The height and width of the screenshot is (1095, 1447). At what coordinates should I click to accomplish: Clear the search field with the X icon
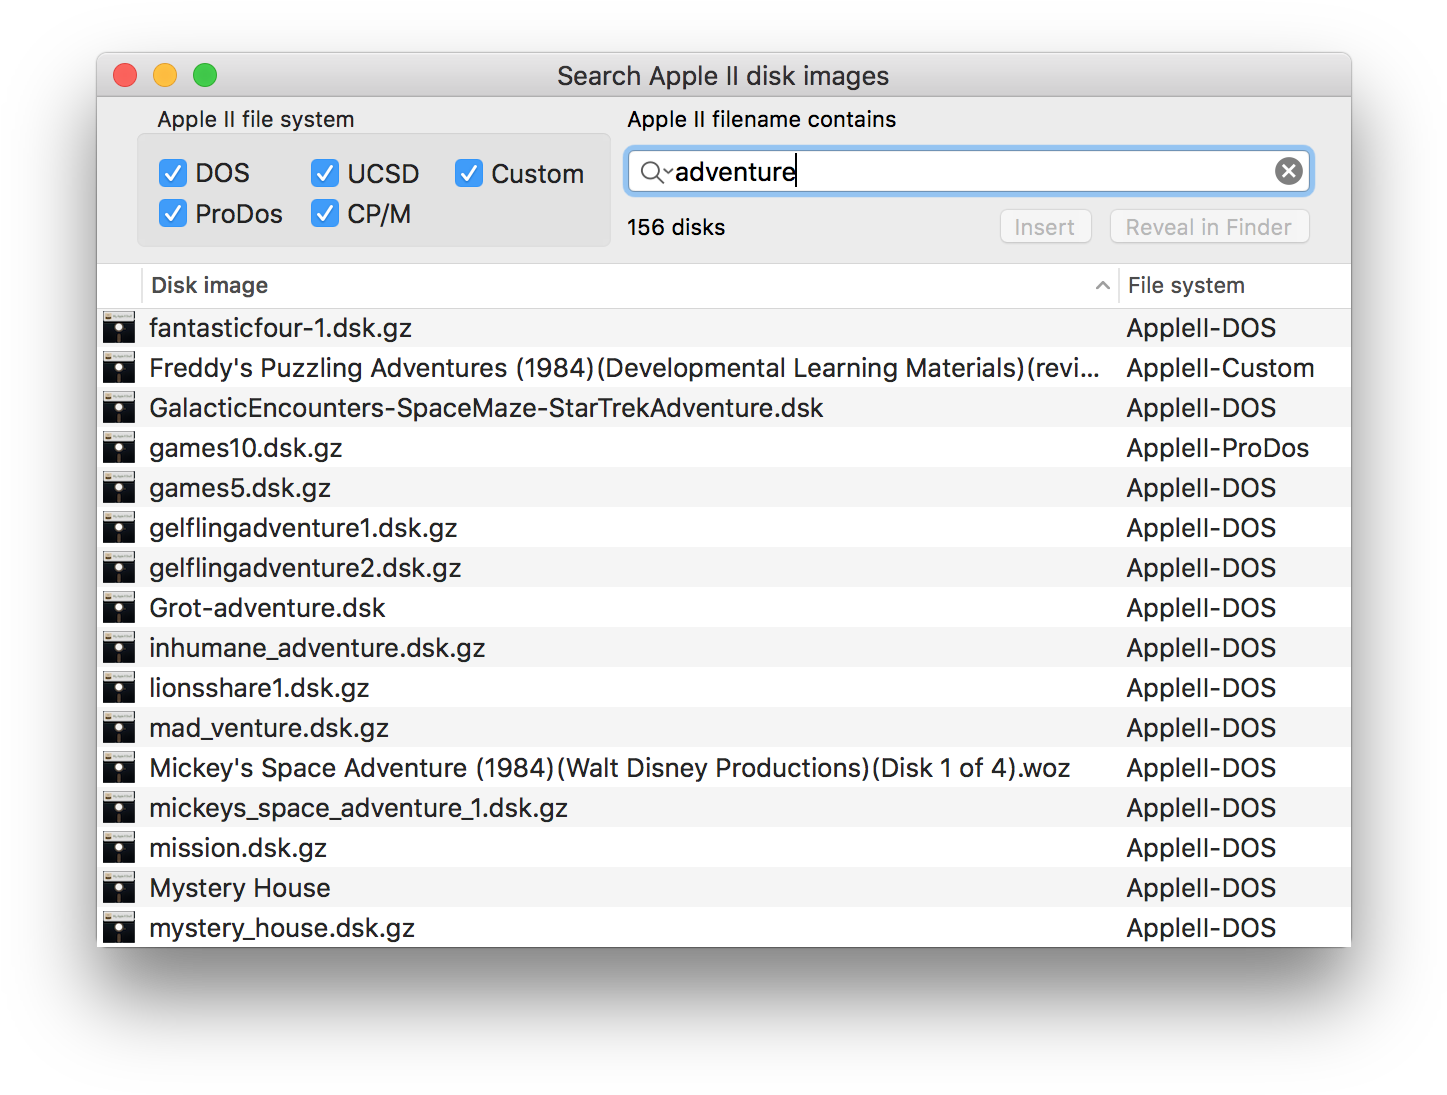pyautogui.click(x=1288, y=172)
